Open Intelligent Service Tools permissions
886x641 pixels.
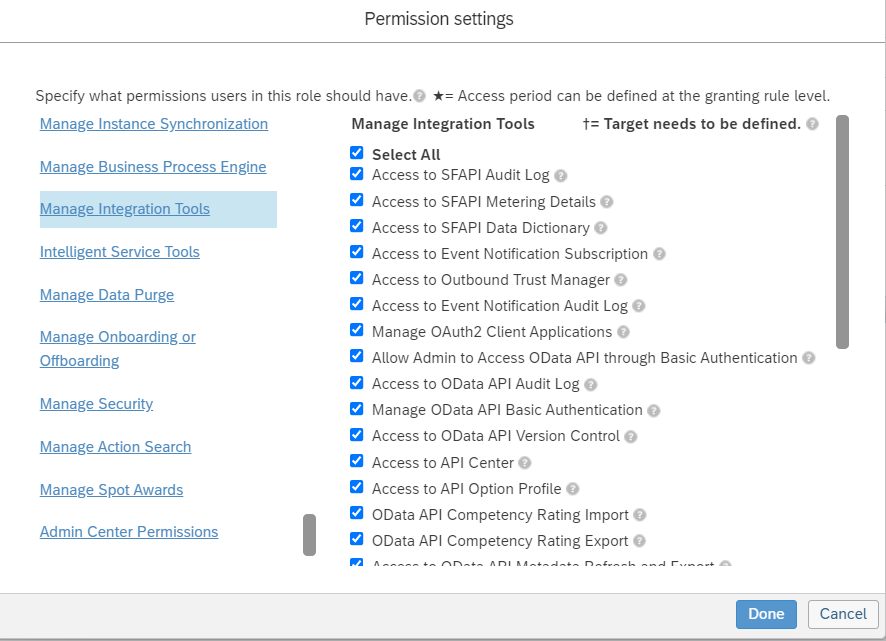pos(120,252)
